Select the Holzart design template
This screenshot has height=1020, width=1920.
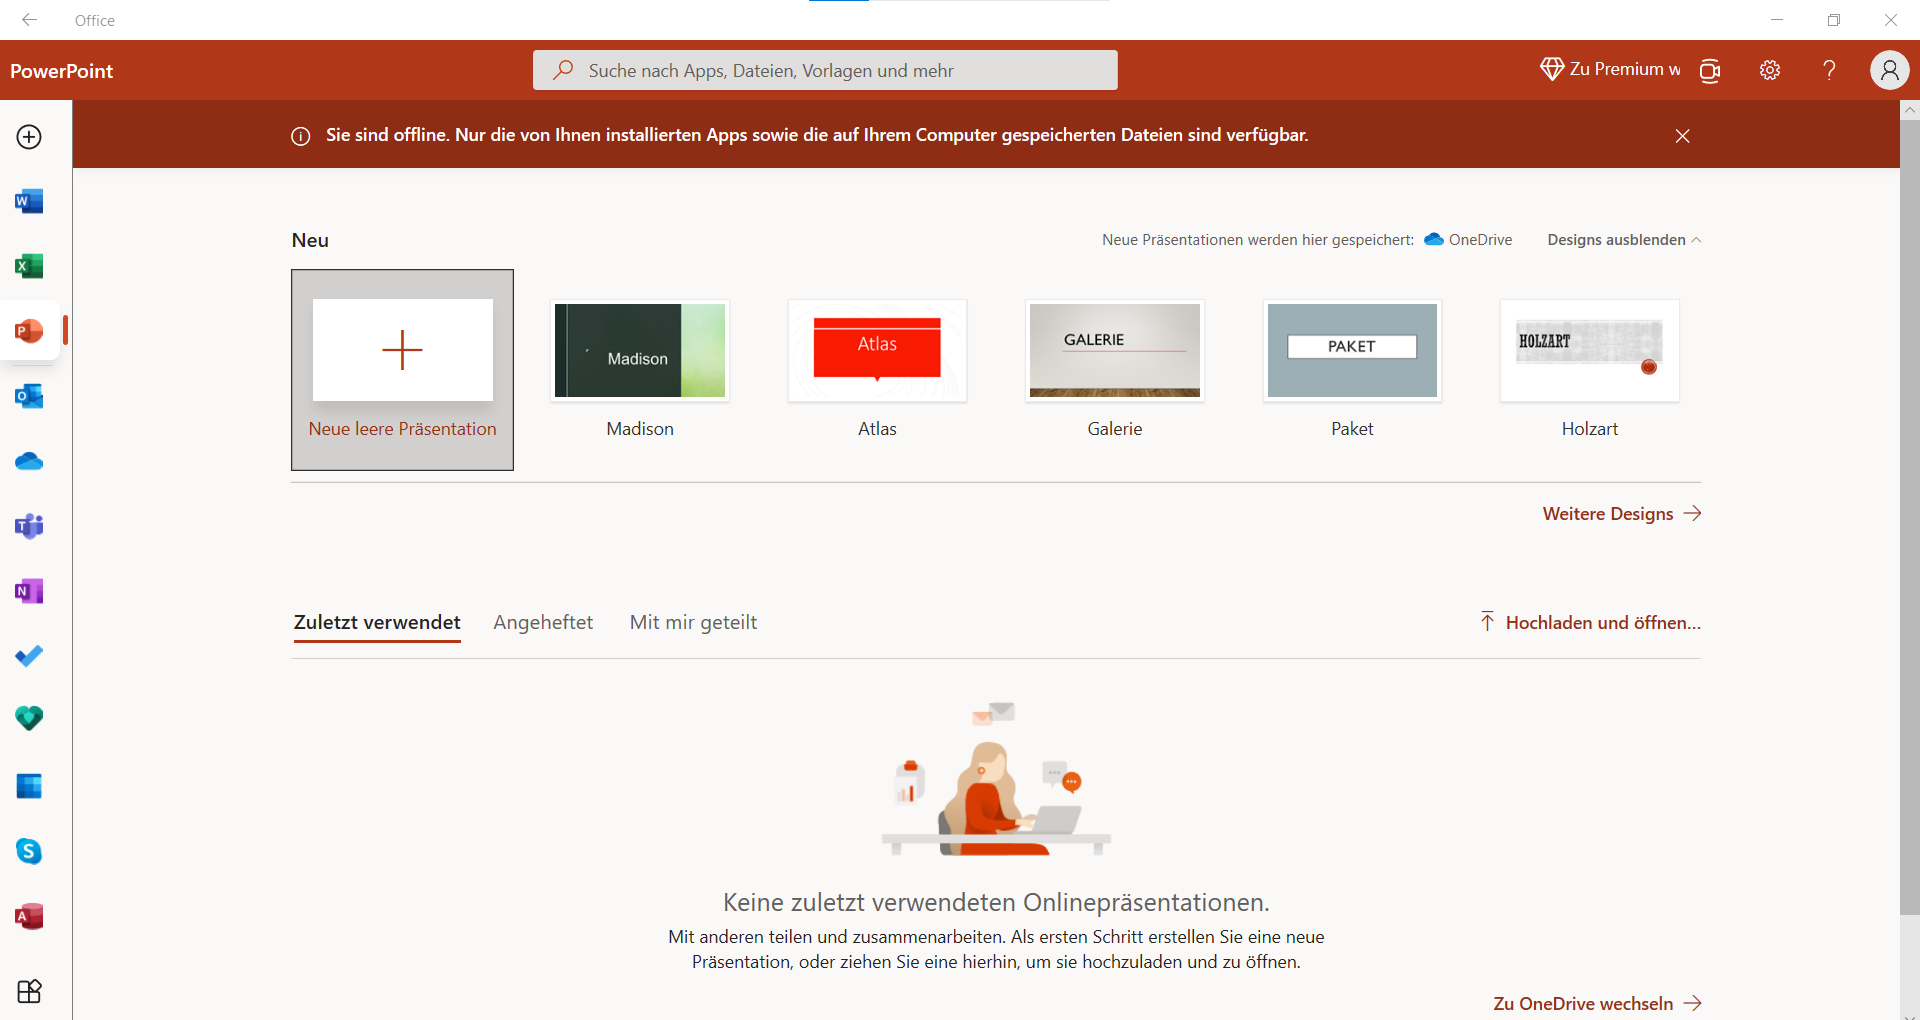point(1590,370)
